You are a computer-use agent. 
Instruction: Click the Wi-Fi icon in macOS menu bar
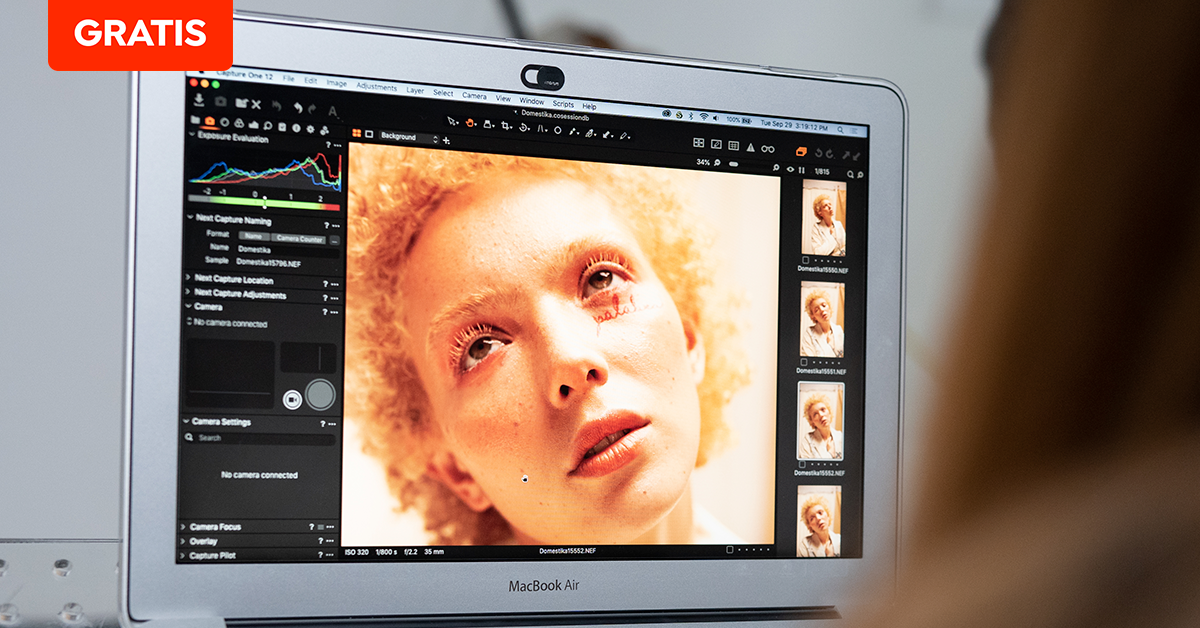pos(703,116)
